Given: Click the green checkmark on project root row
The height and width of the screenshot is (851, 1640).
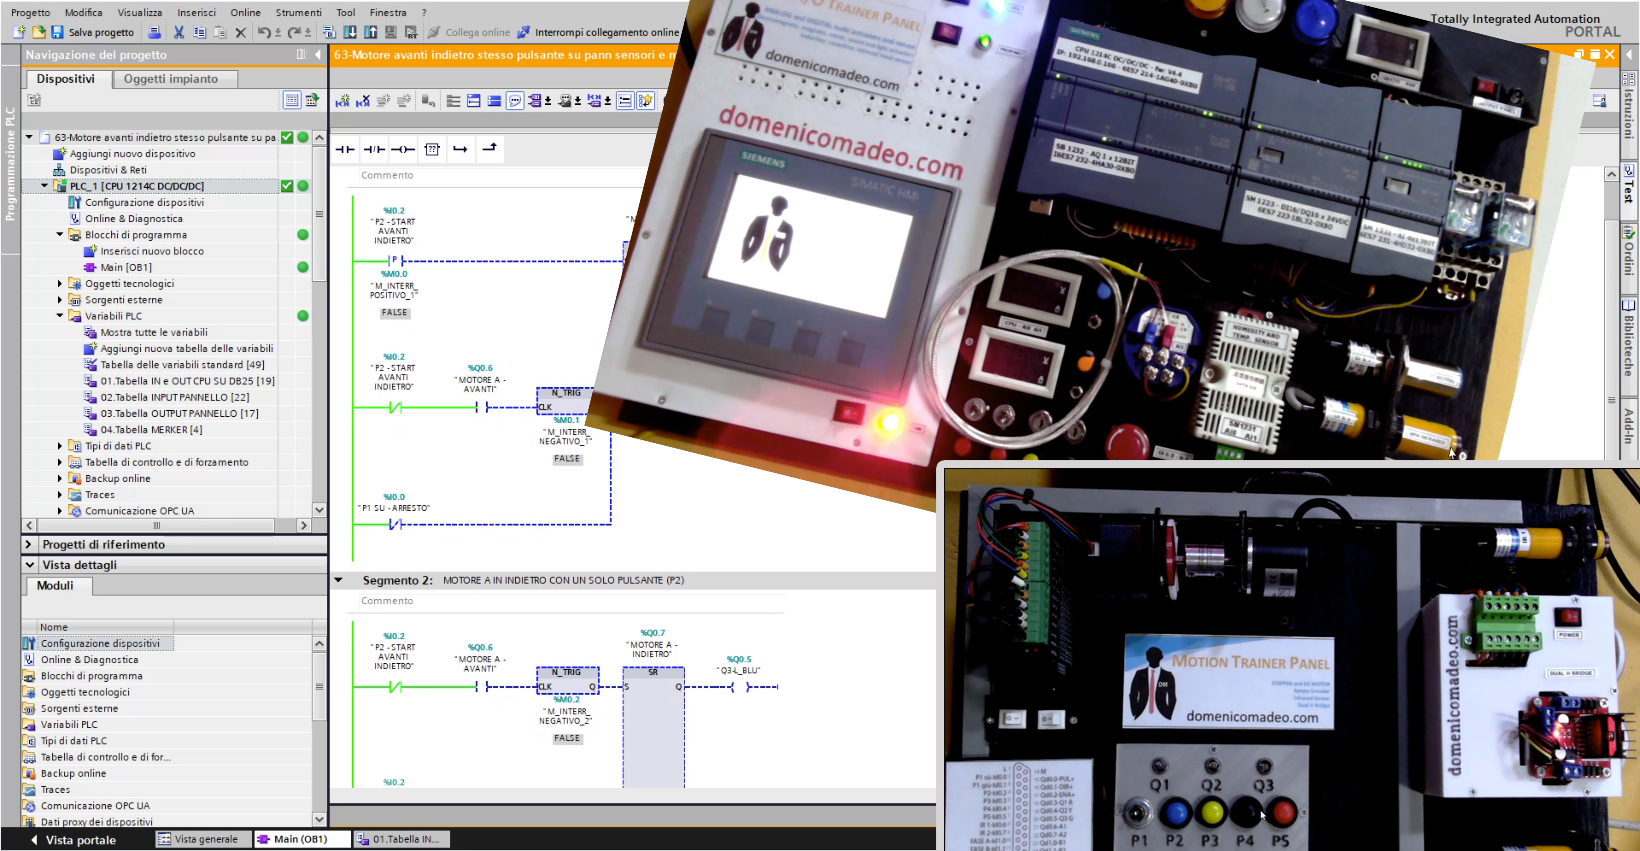Looking at the screenshot, I should [287, 137].
